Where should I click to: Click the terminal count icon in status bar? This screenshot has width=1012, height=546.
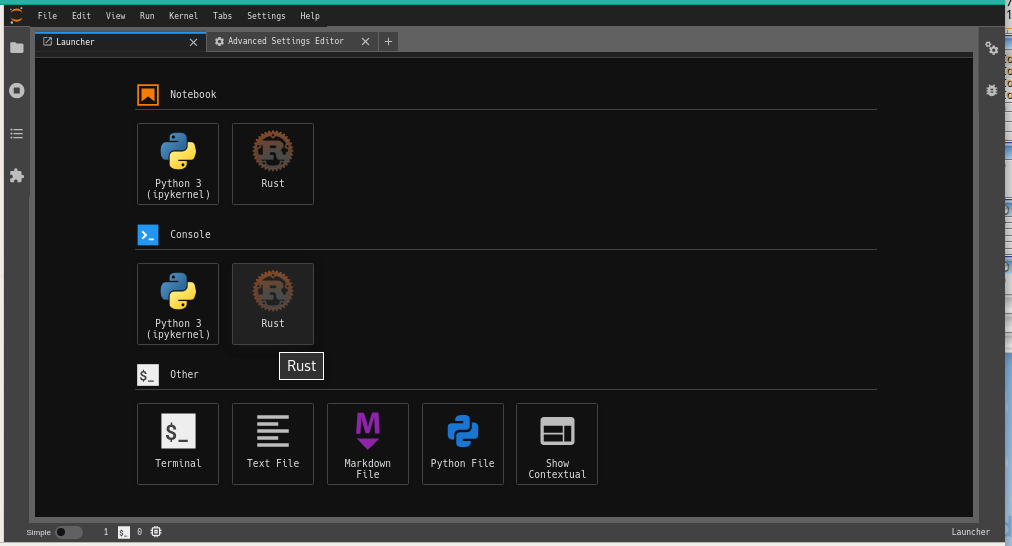pyautogui.click(x=124, y=532)
